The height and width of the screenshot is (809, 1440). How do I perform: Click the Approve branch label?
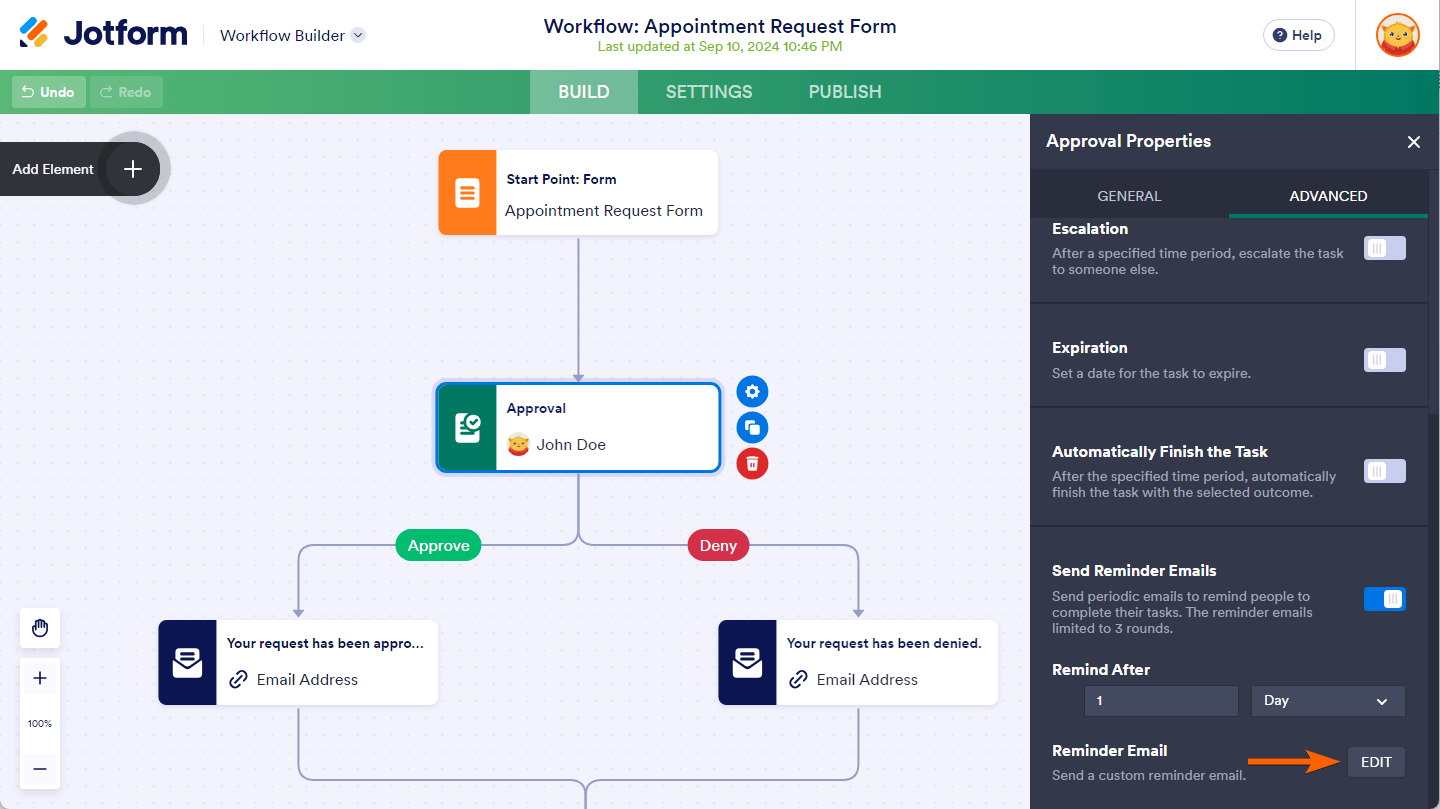coord(438,546)
